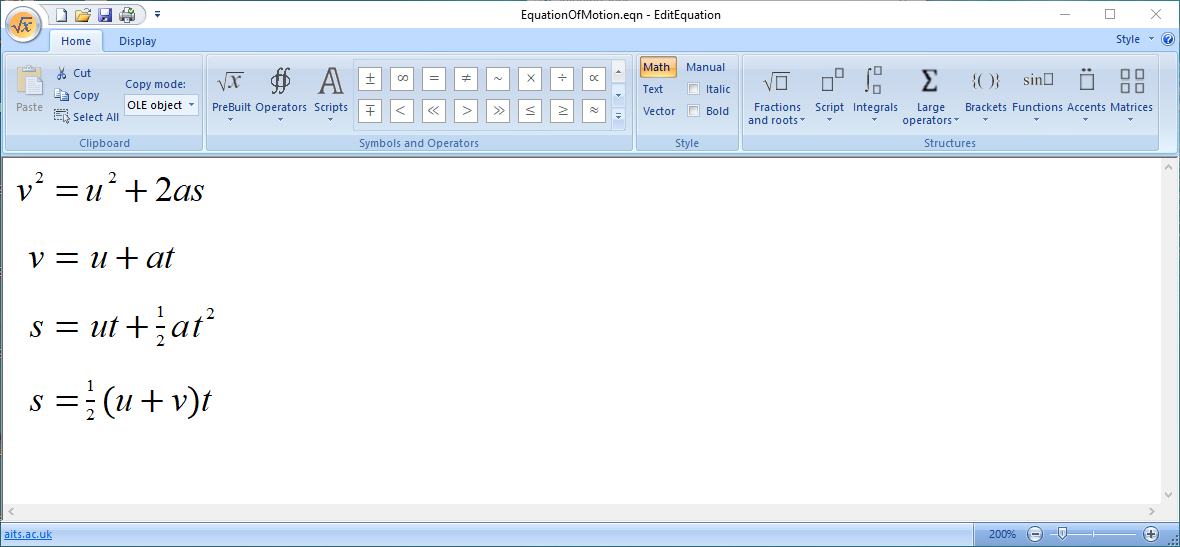Screen dimensions: 1180x547
Task: Enable the Bold checkbox
Action: [x=694, y=111]
